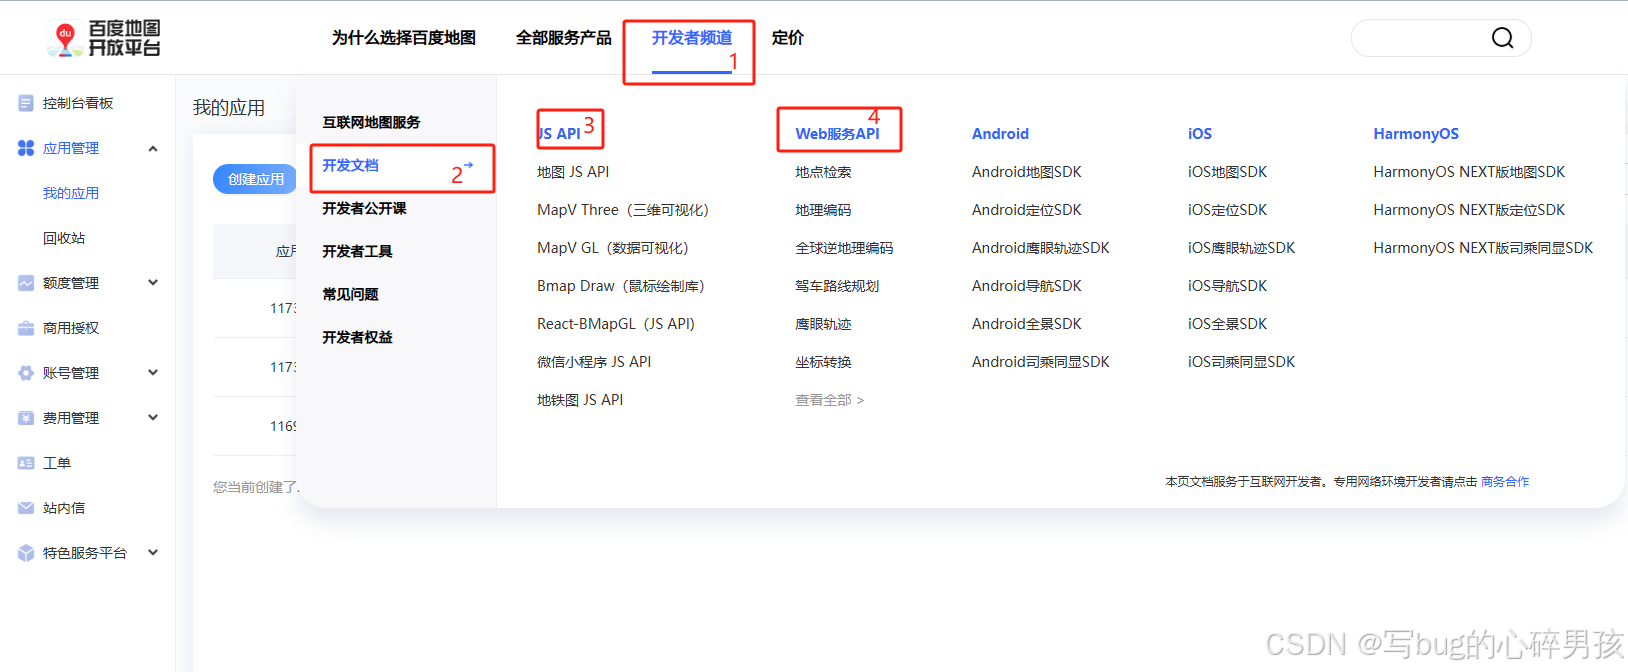Open iOS司乘同显SDK link
This screenshot has height=672, width=1628.
pos(1241,362)
